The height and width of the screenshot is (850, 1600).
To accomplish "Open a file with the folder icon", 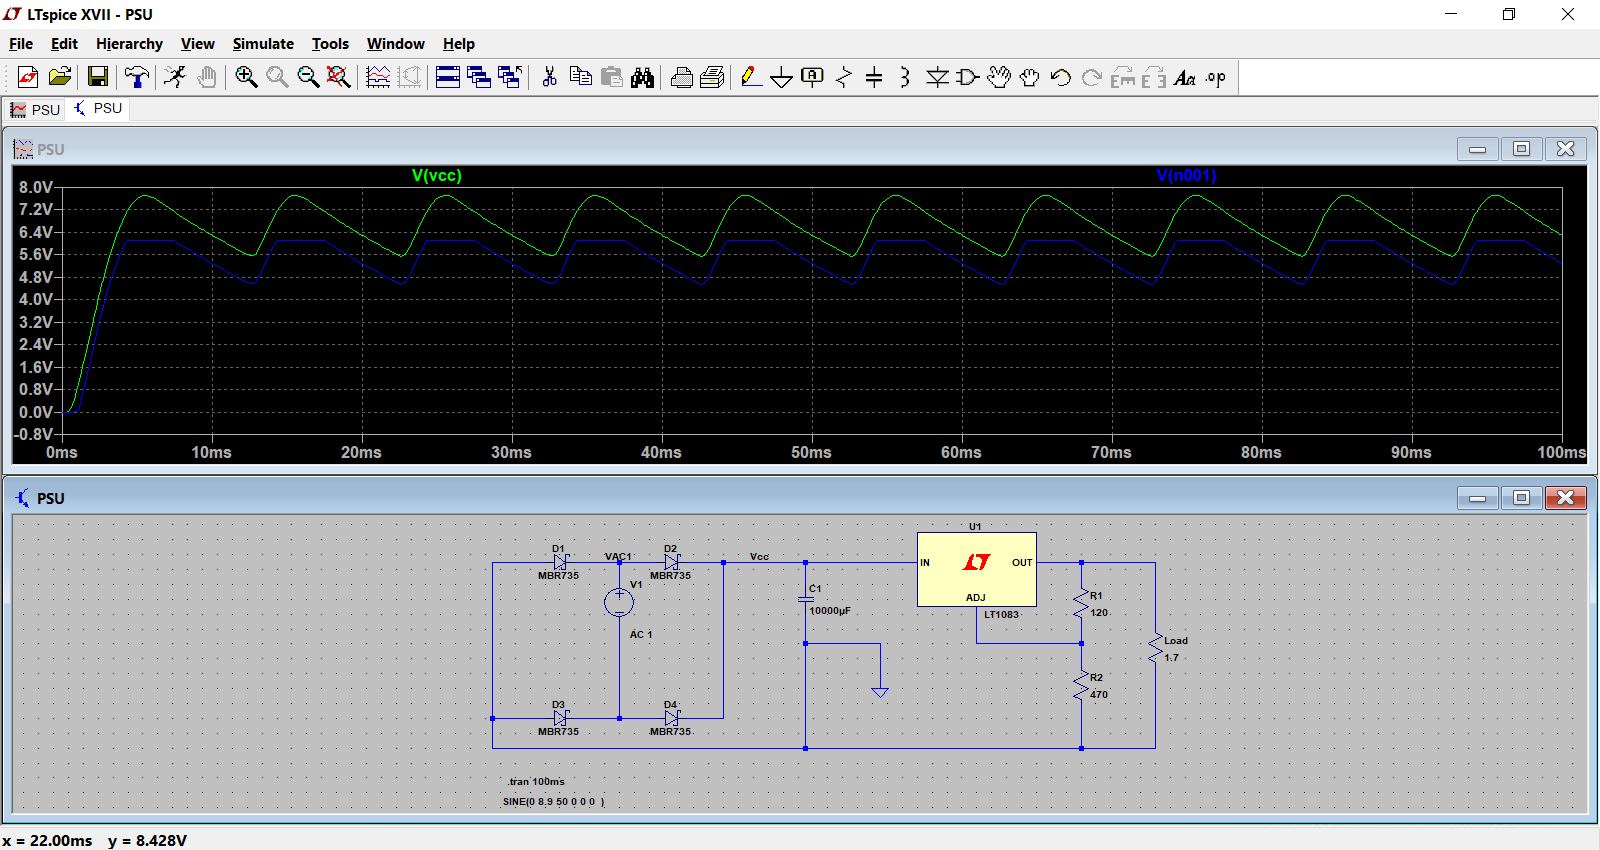I will click(60, 77).
